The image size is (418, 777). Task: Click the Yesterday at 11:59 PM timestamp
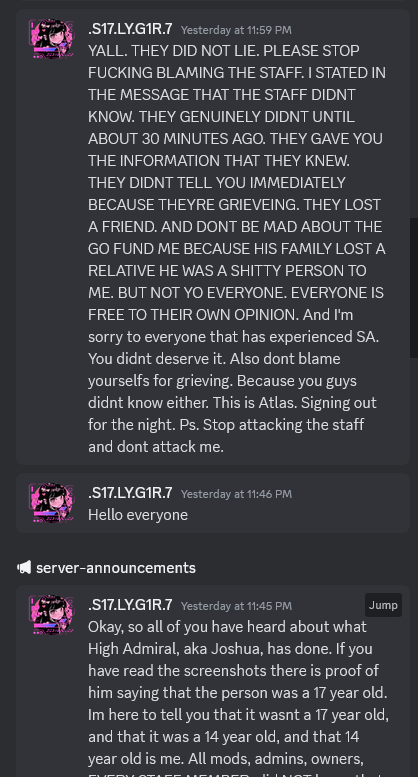pyautogui.click(x=236, y=30)
